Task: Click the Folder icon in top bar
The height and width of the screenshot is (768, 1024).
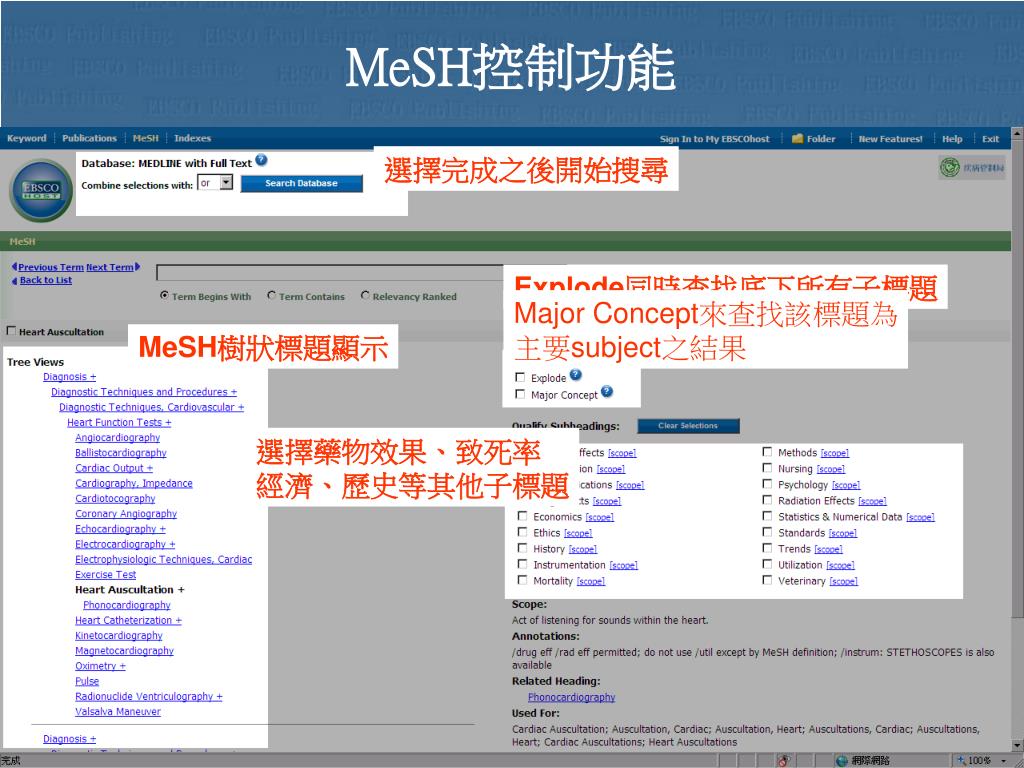Action: pos(797,138)
